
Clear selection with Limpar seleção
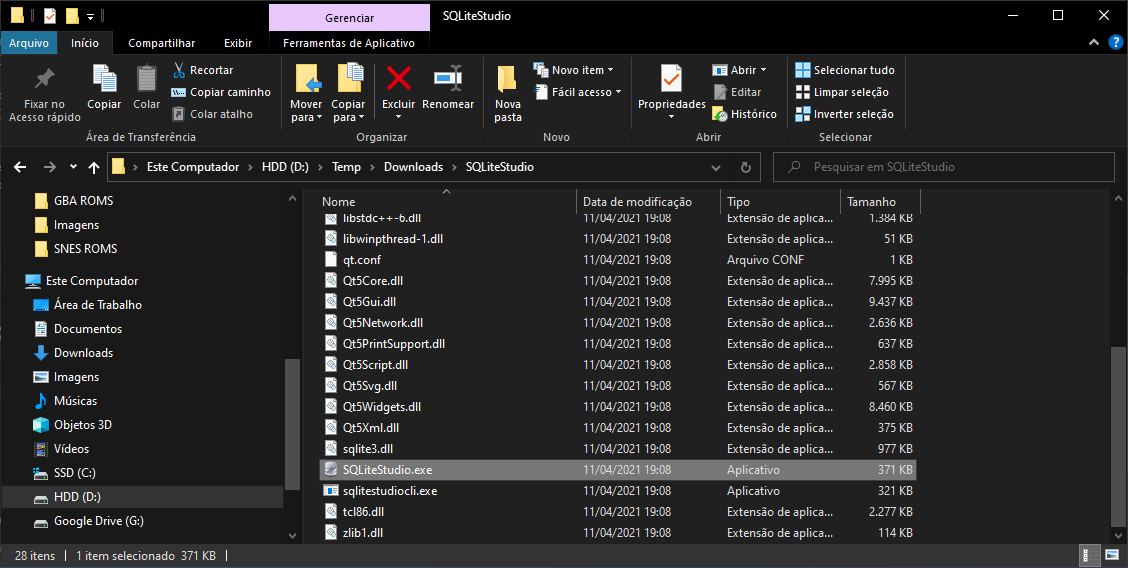coord(842,92)
